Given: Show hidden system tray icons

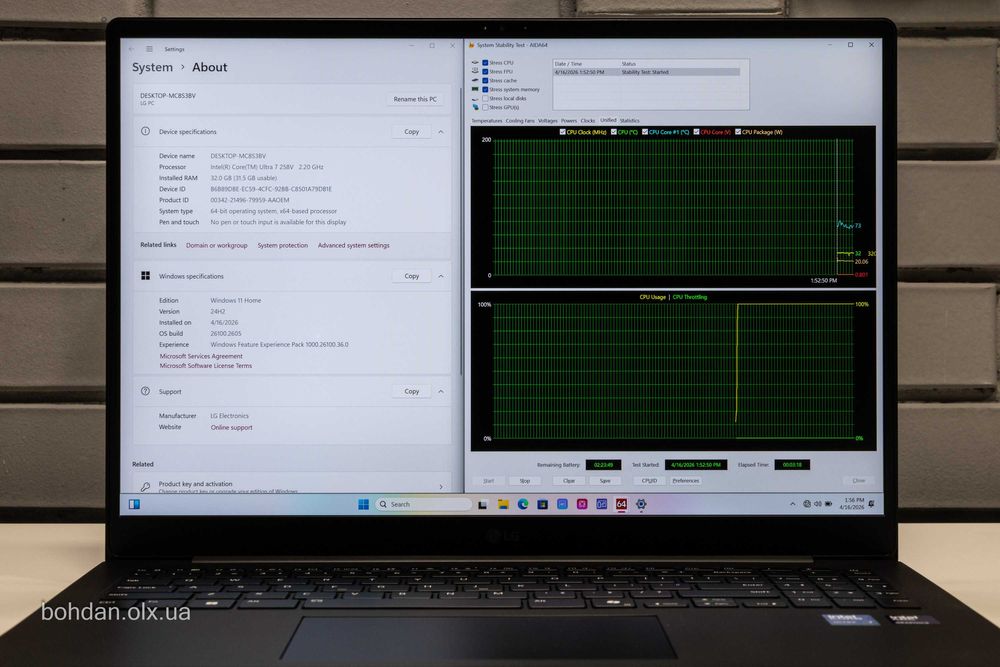Looking at the screenshot, I should [x=793, y=504].
